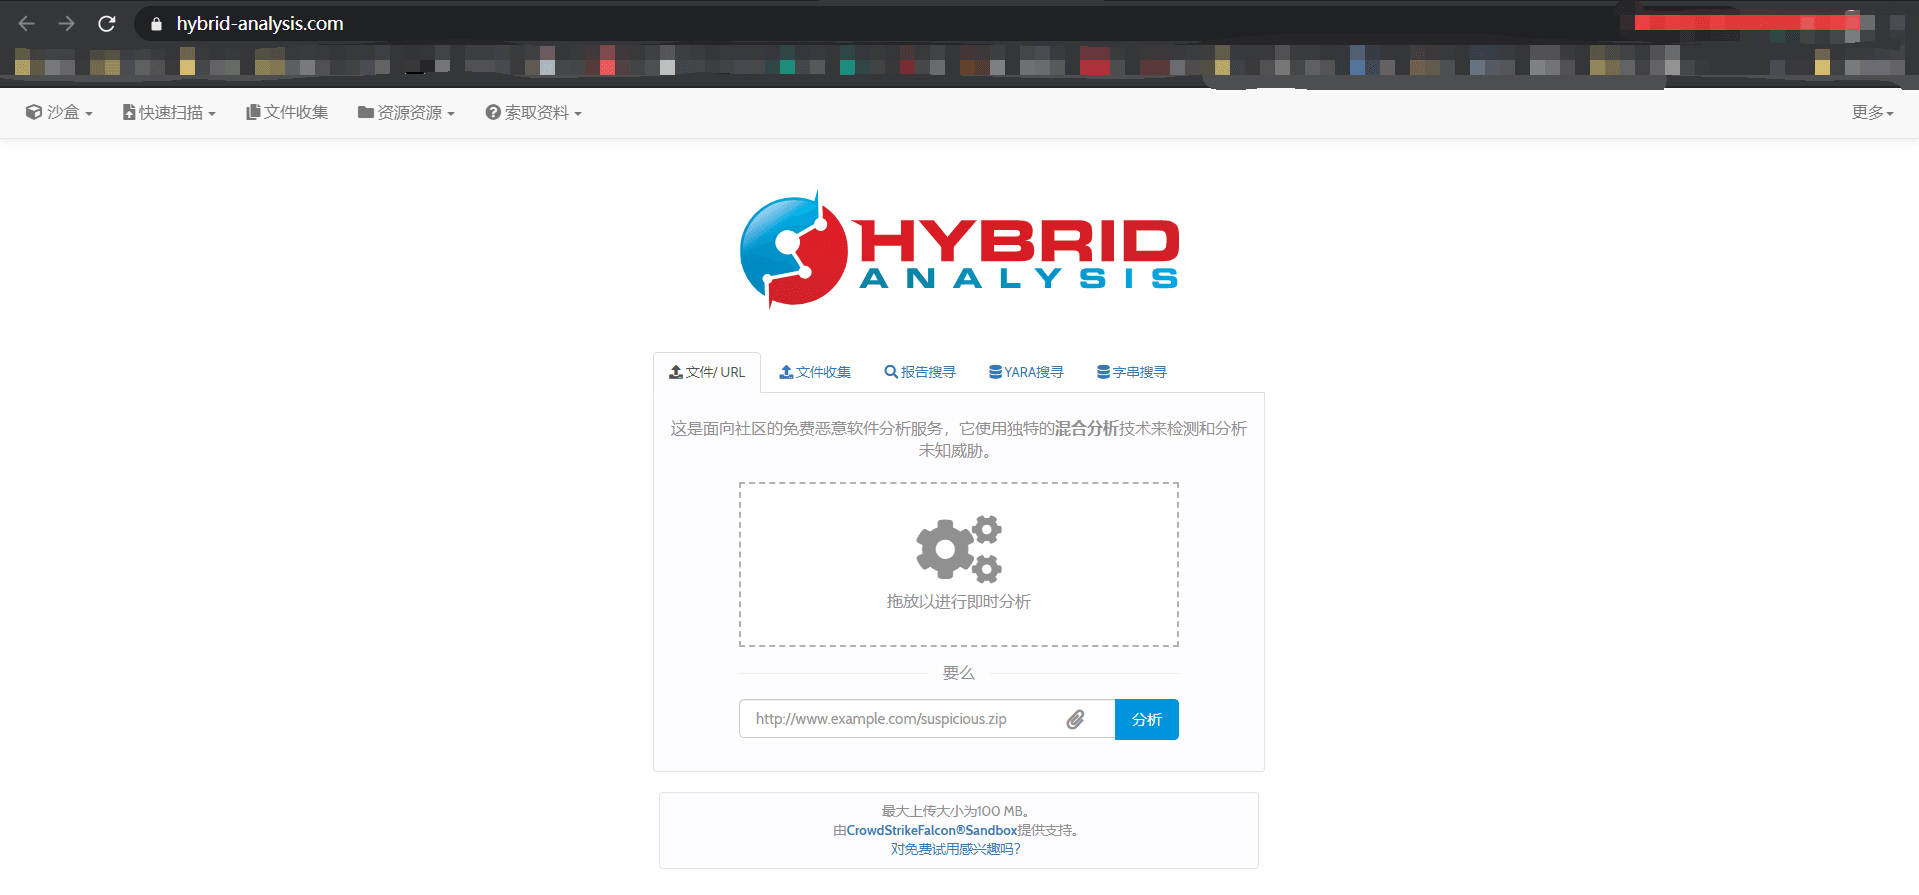
Task: Go back using the browser back arrow
Action: tap(27, 23)
